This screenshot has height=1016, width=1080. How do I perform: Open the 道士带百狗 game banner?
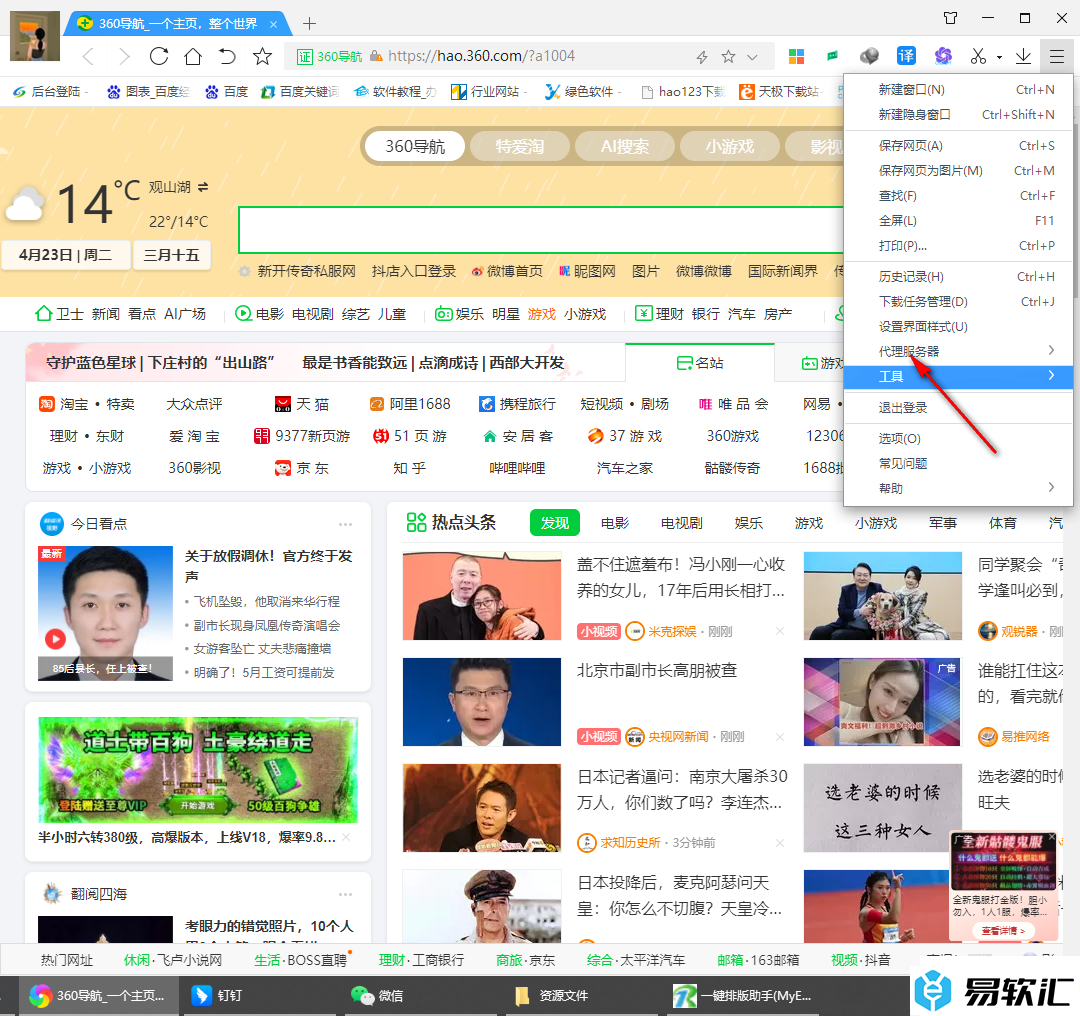tap(198, 769)
